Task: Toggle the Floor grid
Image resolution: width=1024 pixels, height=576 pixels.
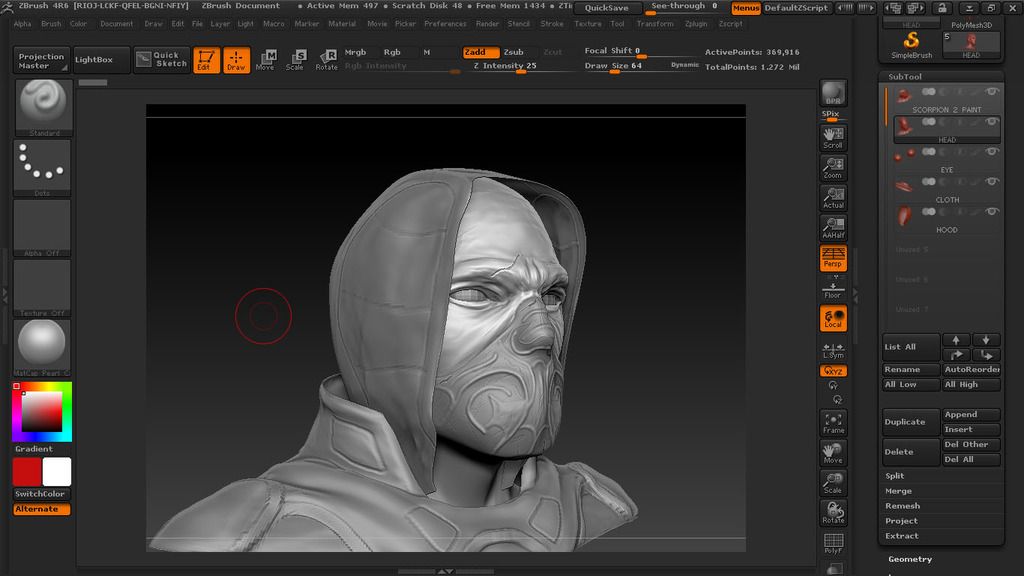Action: click(833, 289)
